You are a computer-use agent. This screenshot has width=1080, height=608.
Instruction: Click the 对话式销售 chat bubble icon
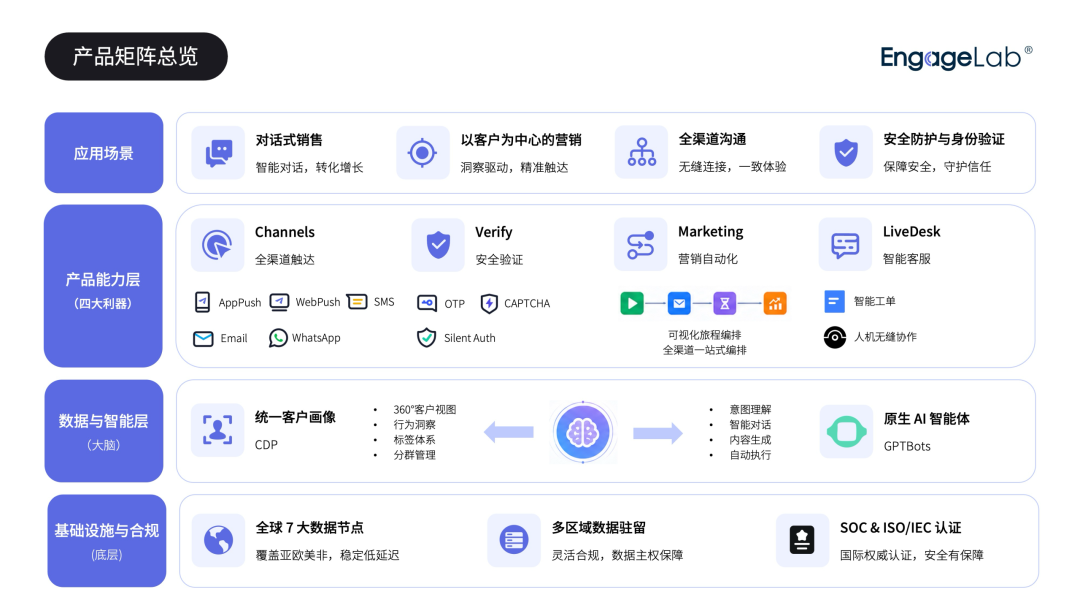pyautogui.click(x=218, y=153)
